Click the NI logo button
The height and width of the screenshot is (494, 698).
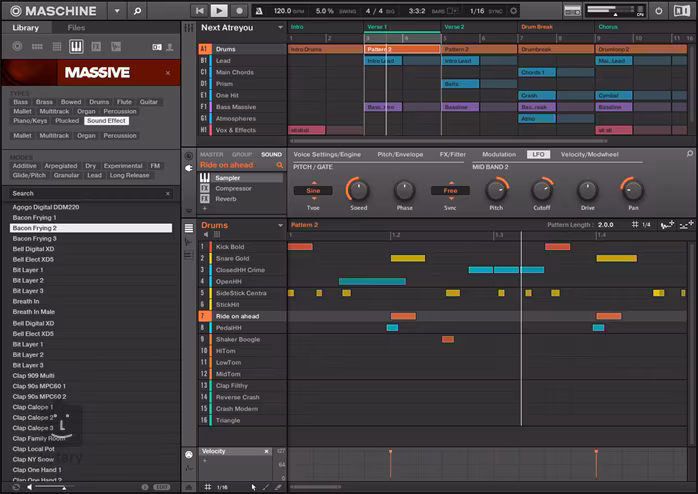coord(682,11)
